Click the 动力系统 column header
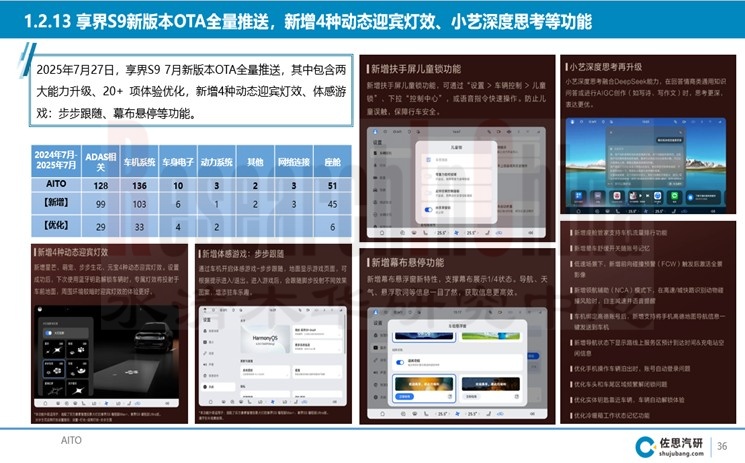The height and width of the screenshot is (463, 745). point(217,162)
